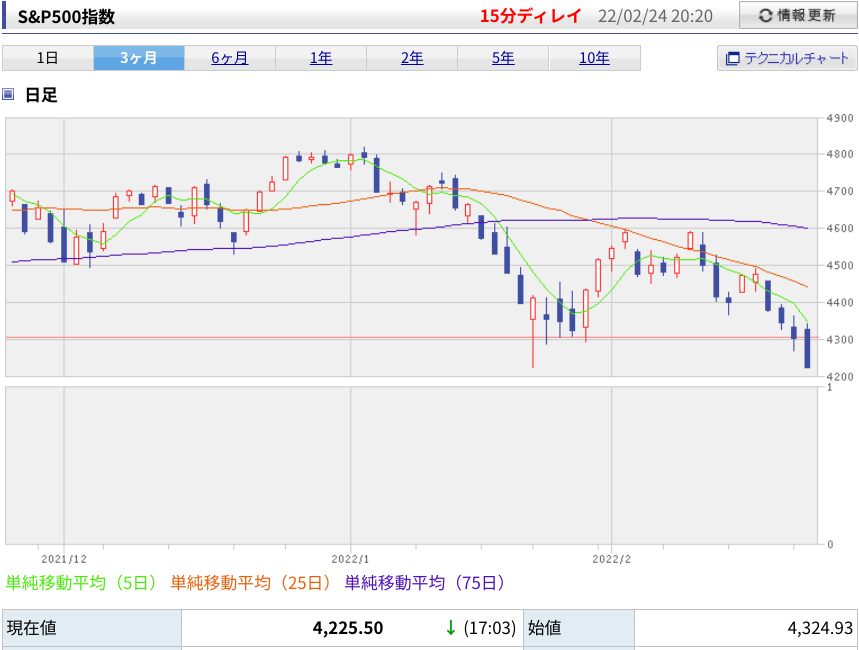Click the square icon before 日足
Screen dimensions: 859x650
[x=8, y=94]
